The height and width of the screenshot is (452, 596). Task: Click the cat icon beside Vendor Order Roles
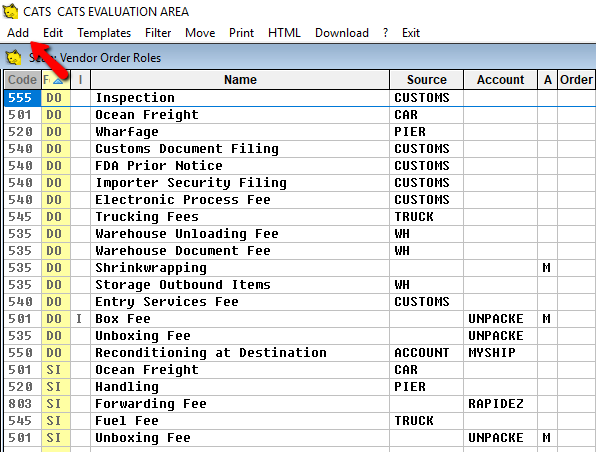13,58
